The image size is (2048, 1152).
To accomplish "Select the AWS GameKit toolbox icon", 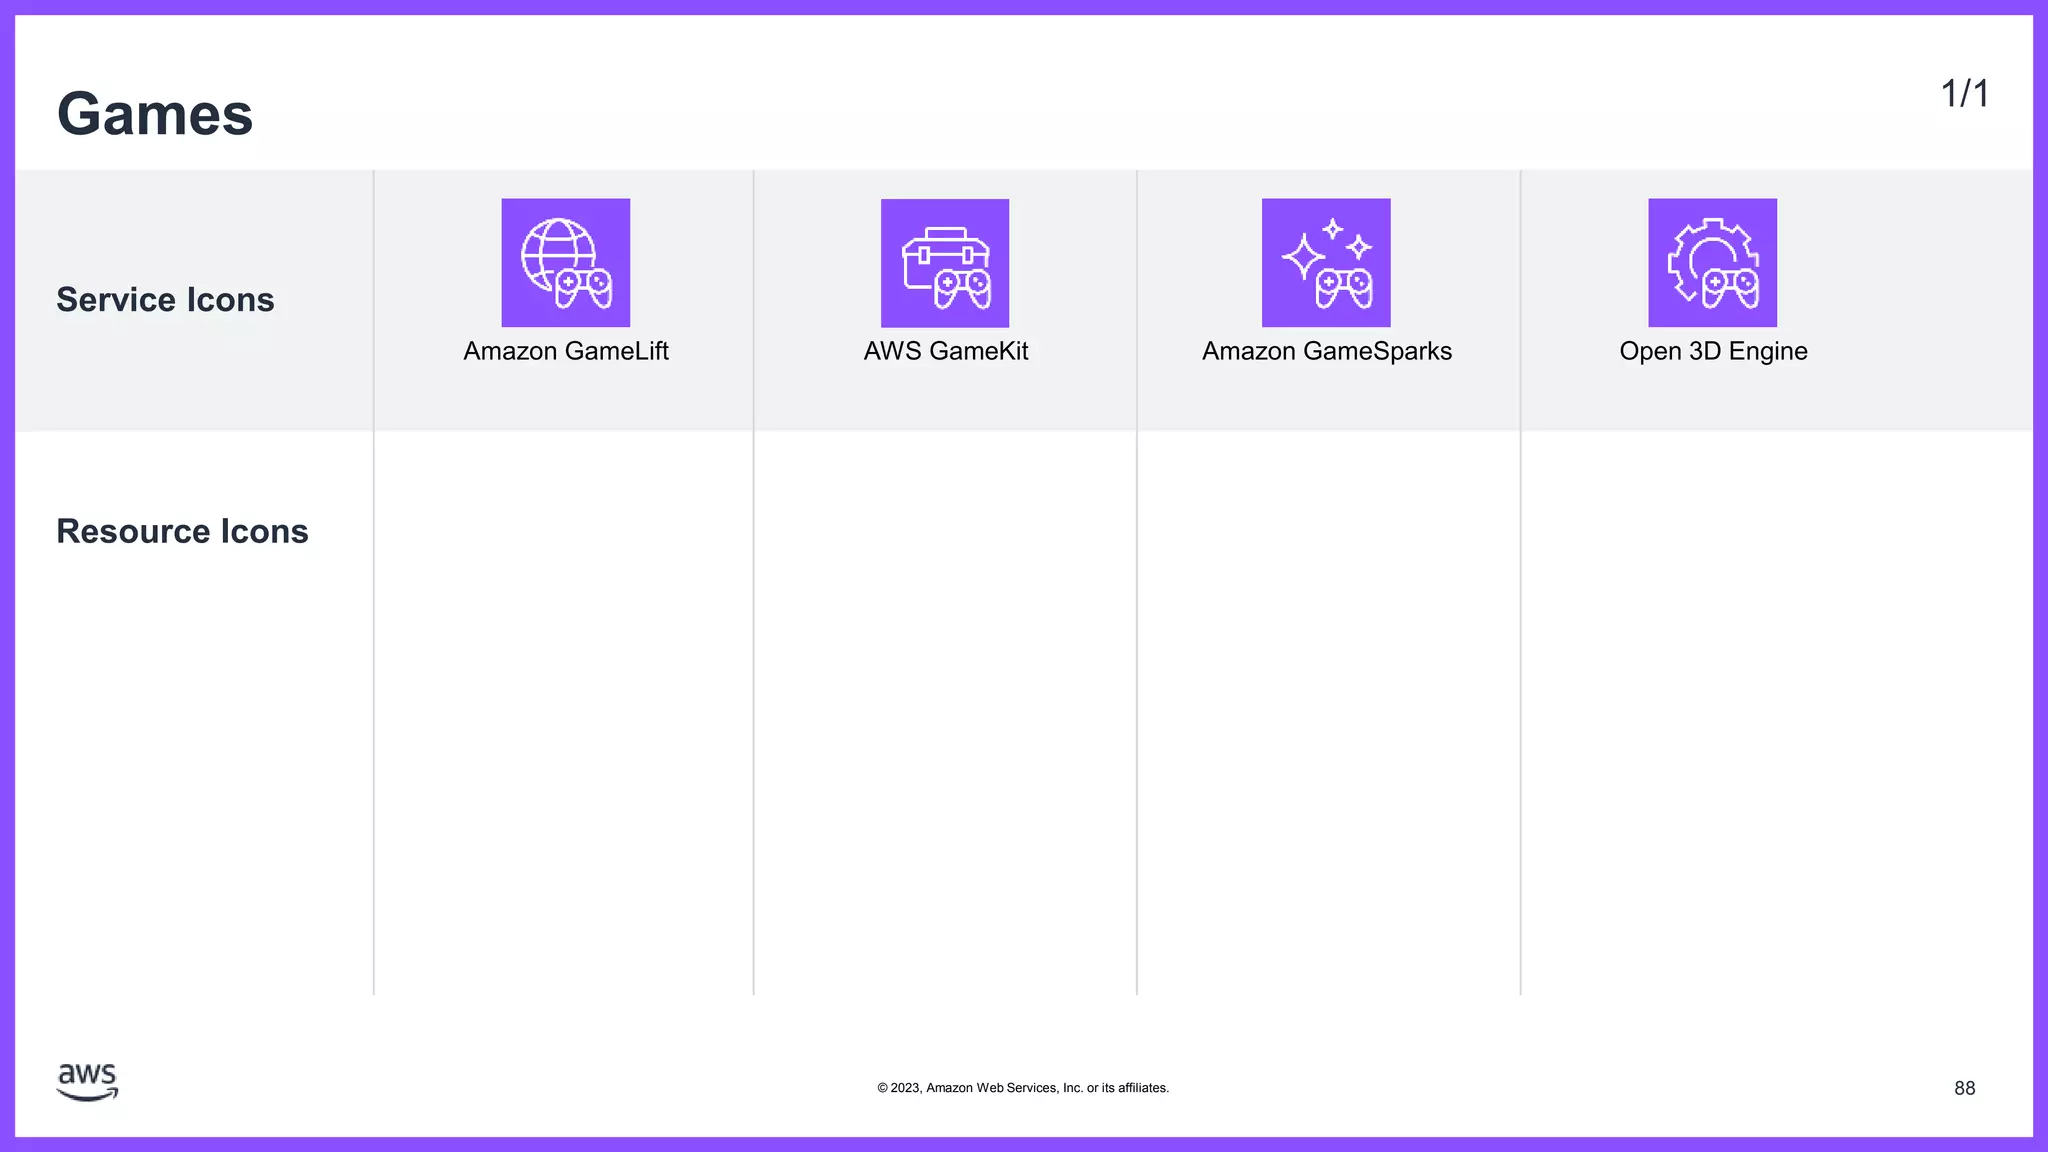I will pyautogui.click(x=945, y=263).
